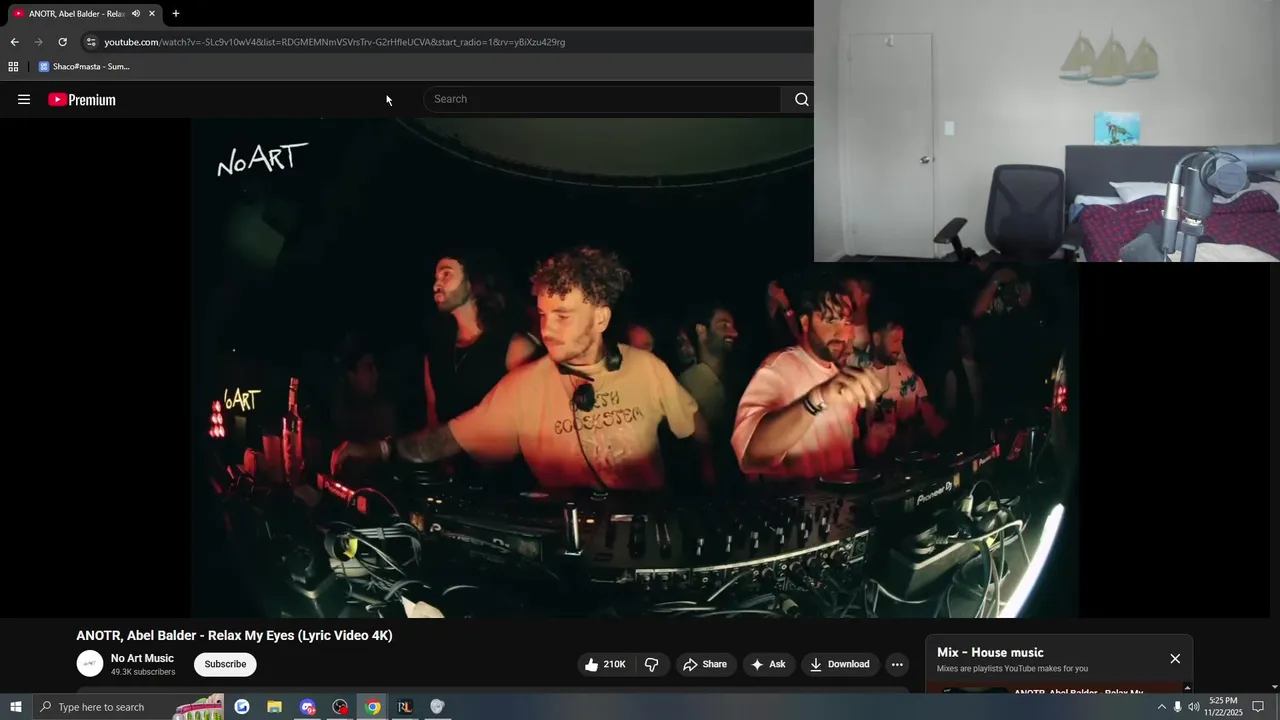Image resolution: width=1280 pixels, height=720 pixels.
Task: Like the video with thumbs up 210K
Action: point(605,664)
